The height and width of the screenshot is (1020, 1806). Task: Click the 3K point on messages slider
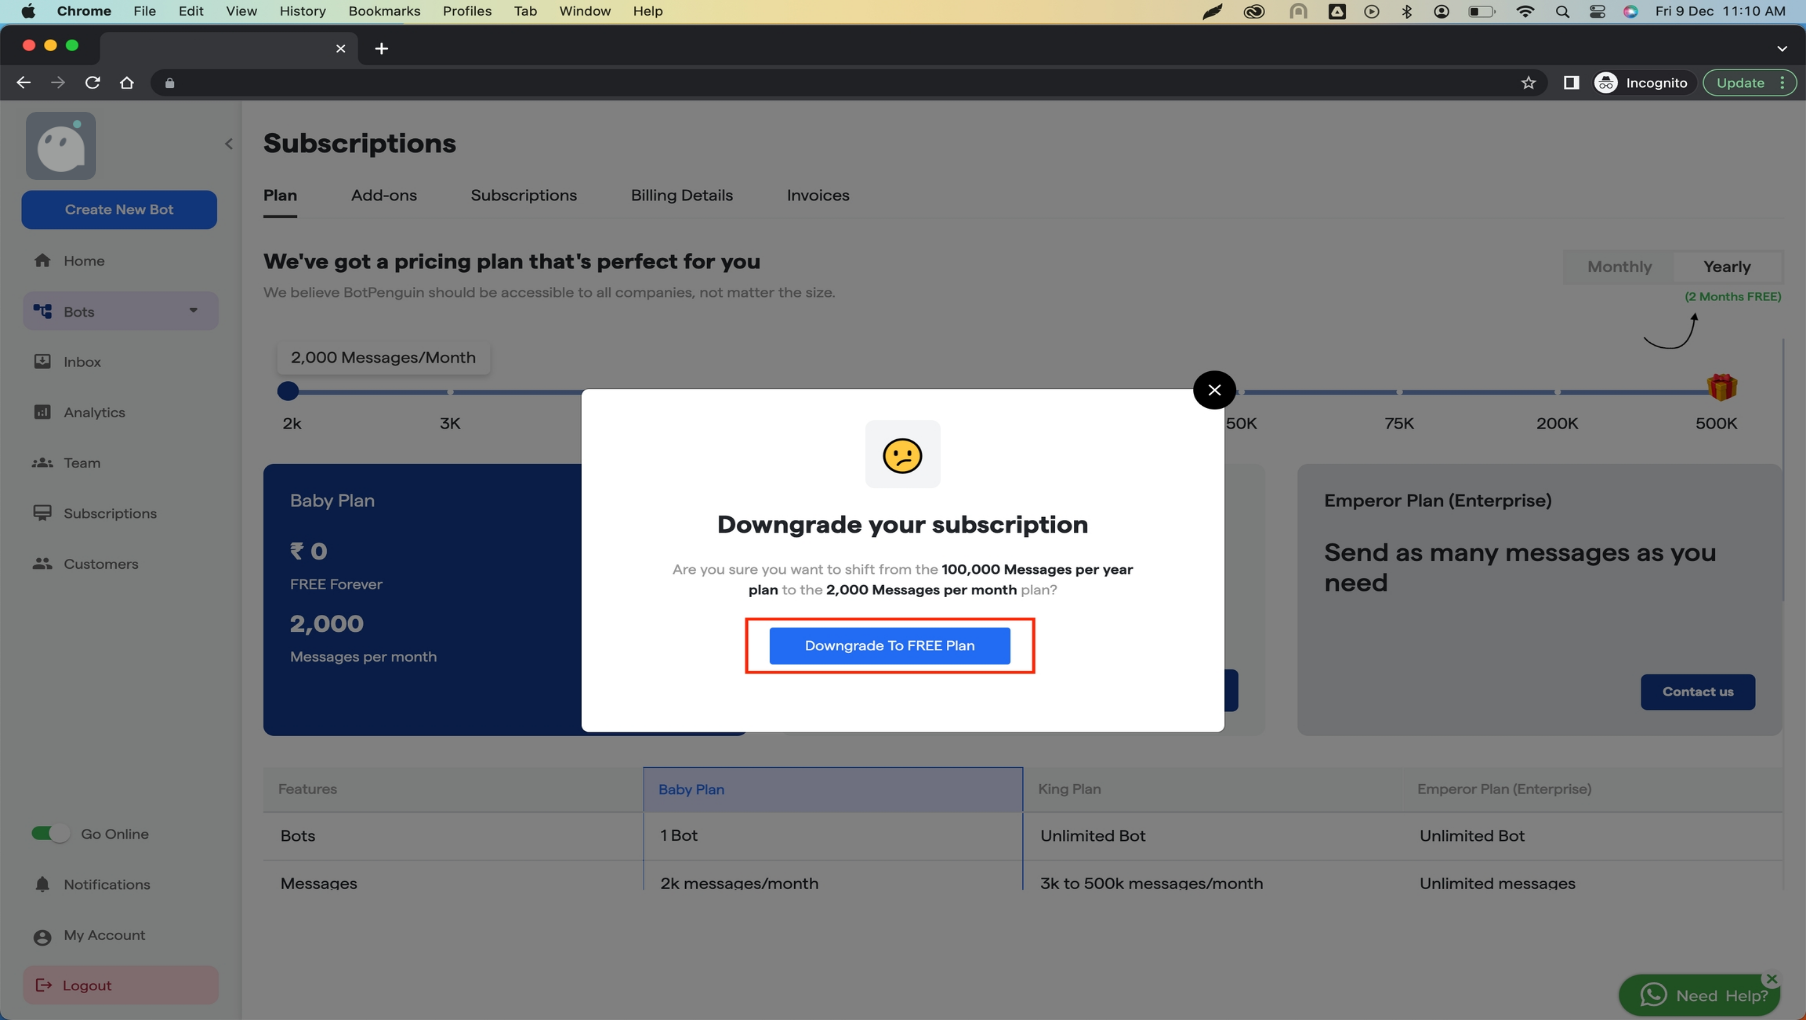pos(450,392)
